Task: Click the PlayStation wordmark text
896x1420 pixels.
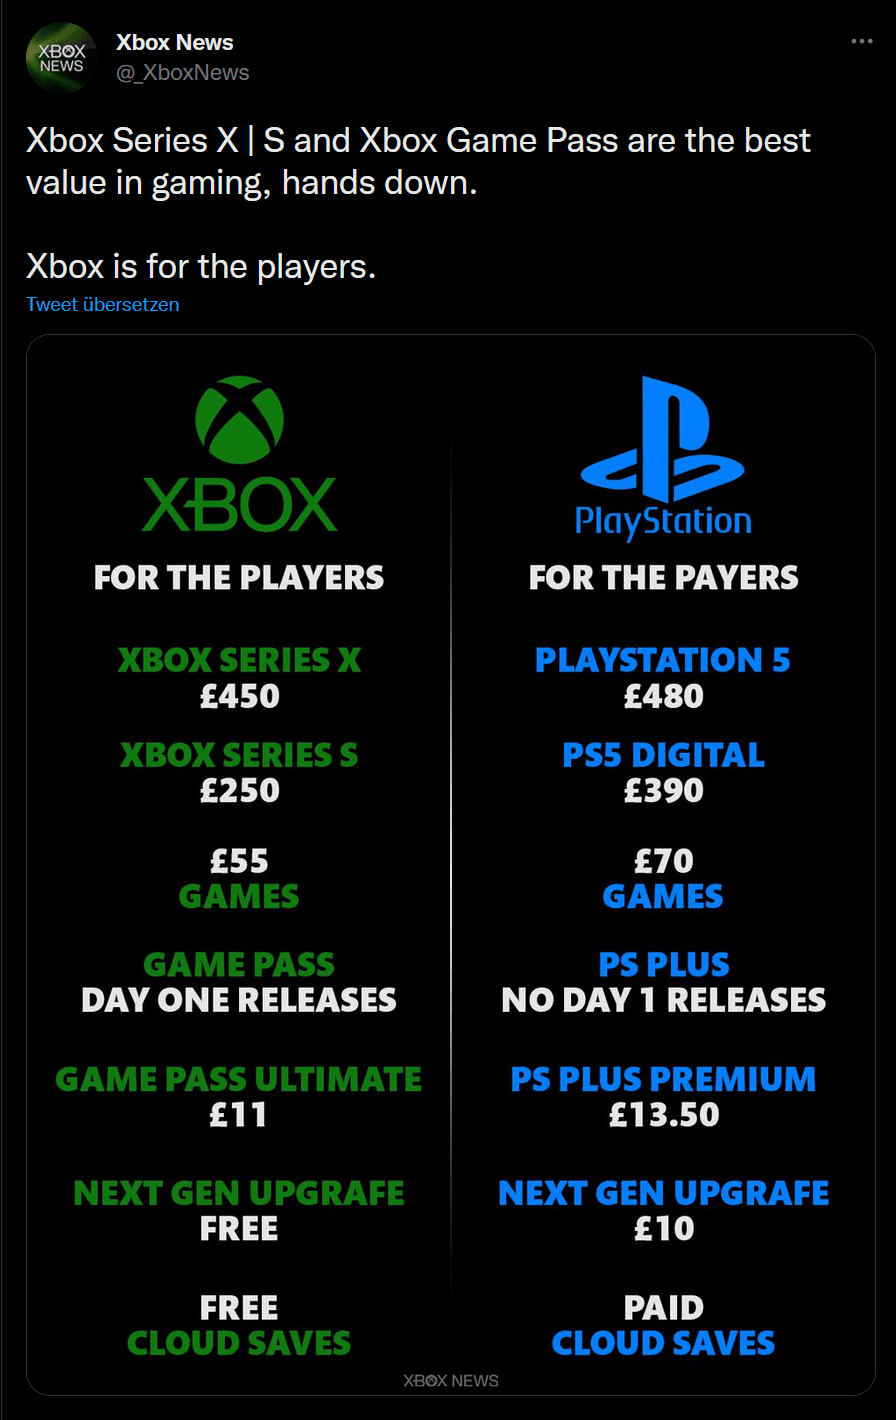Action: tap(663, 522)
